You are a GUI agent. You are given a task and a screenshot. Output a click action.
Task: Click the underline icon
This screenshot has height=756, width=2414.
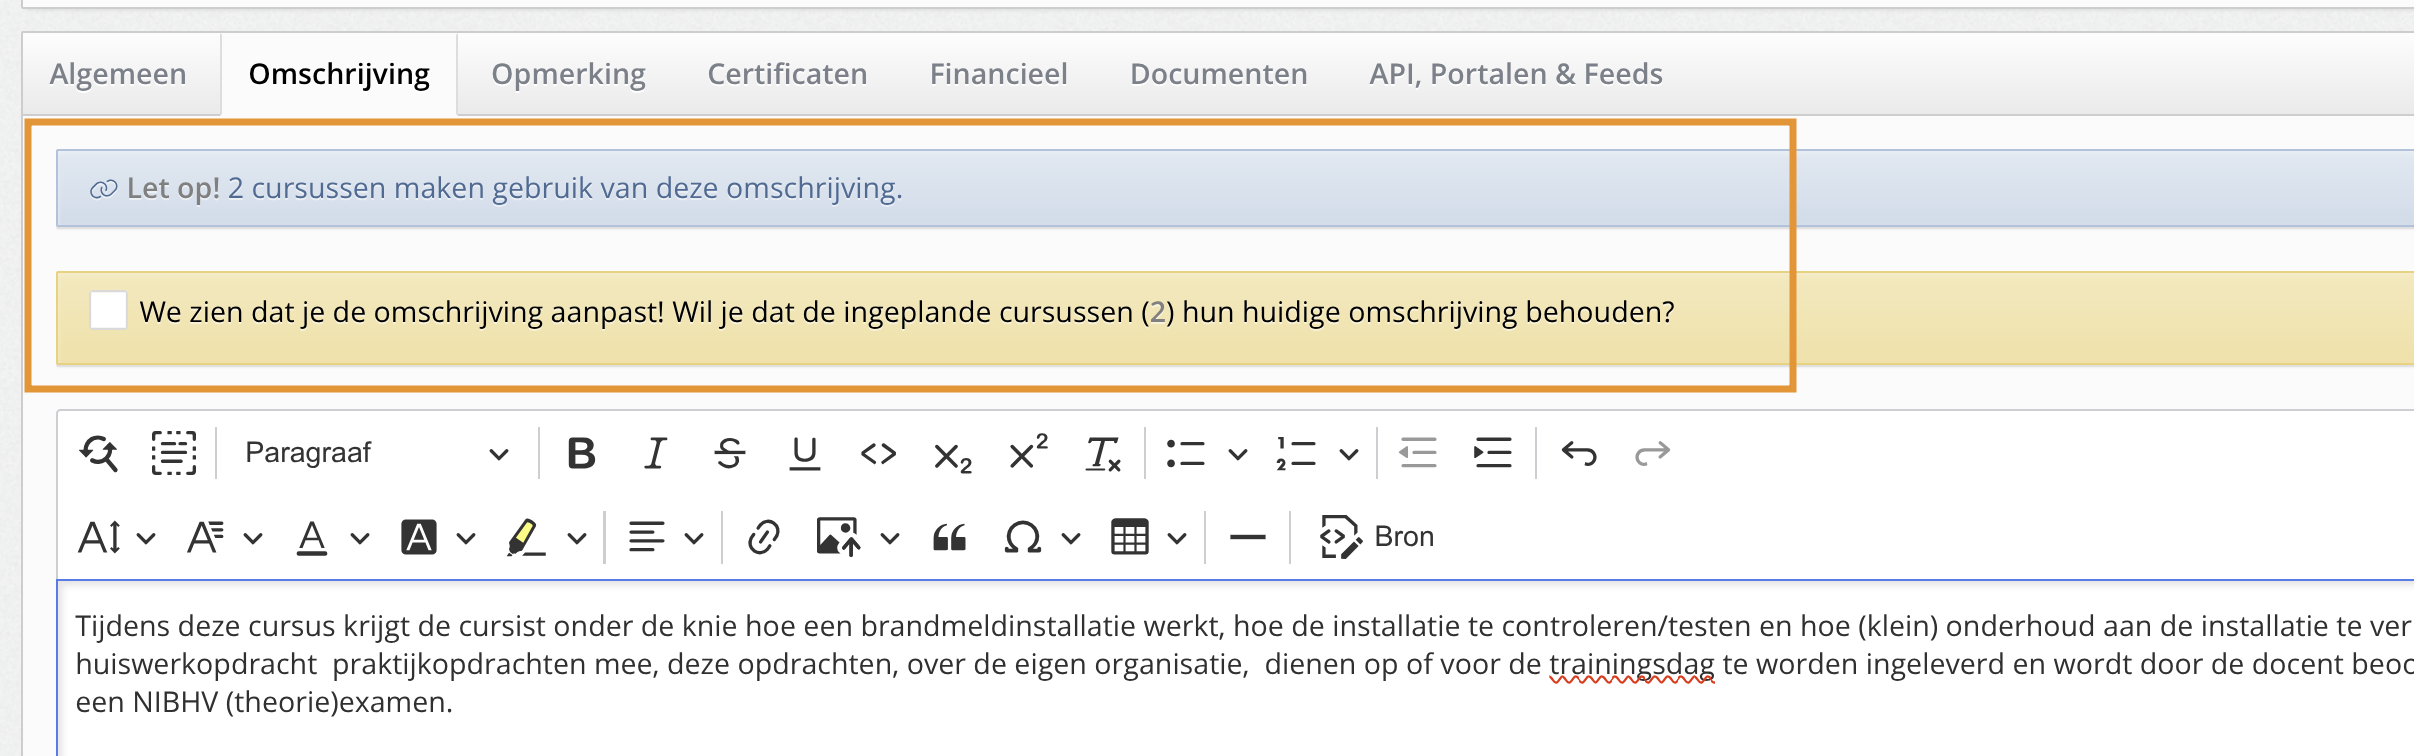click(804, 453)
